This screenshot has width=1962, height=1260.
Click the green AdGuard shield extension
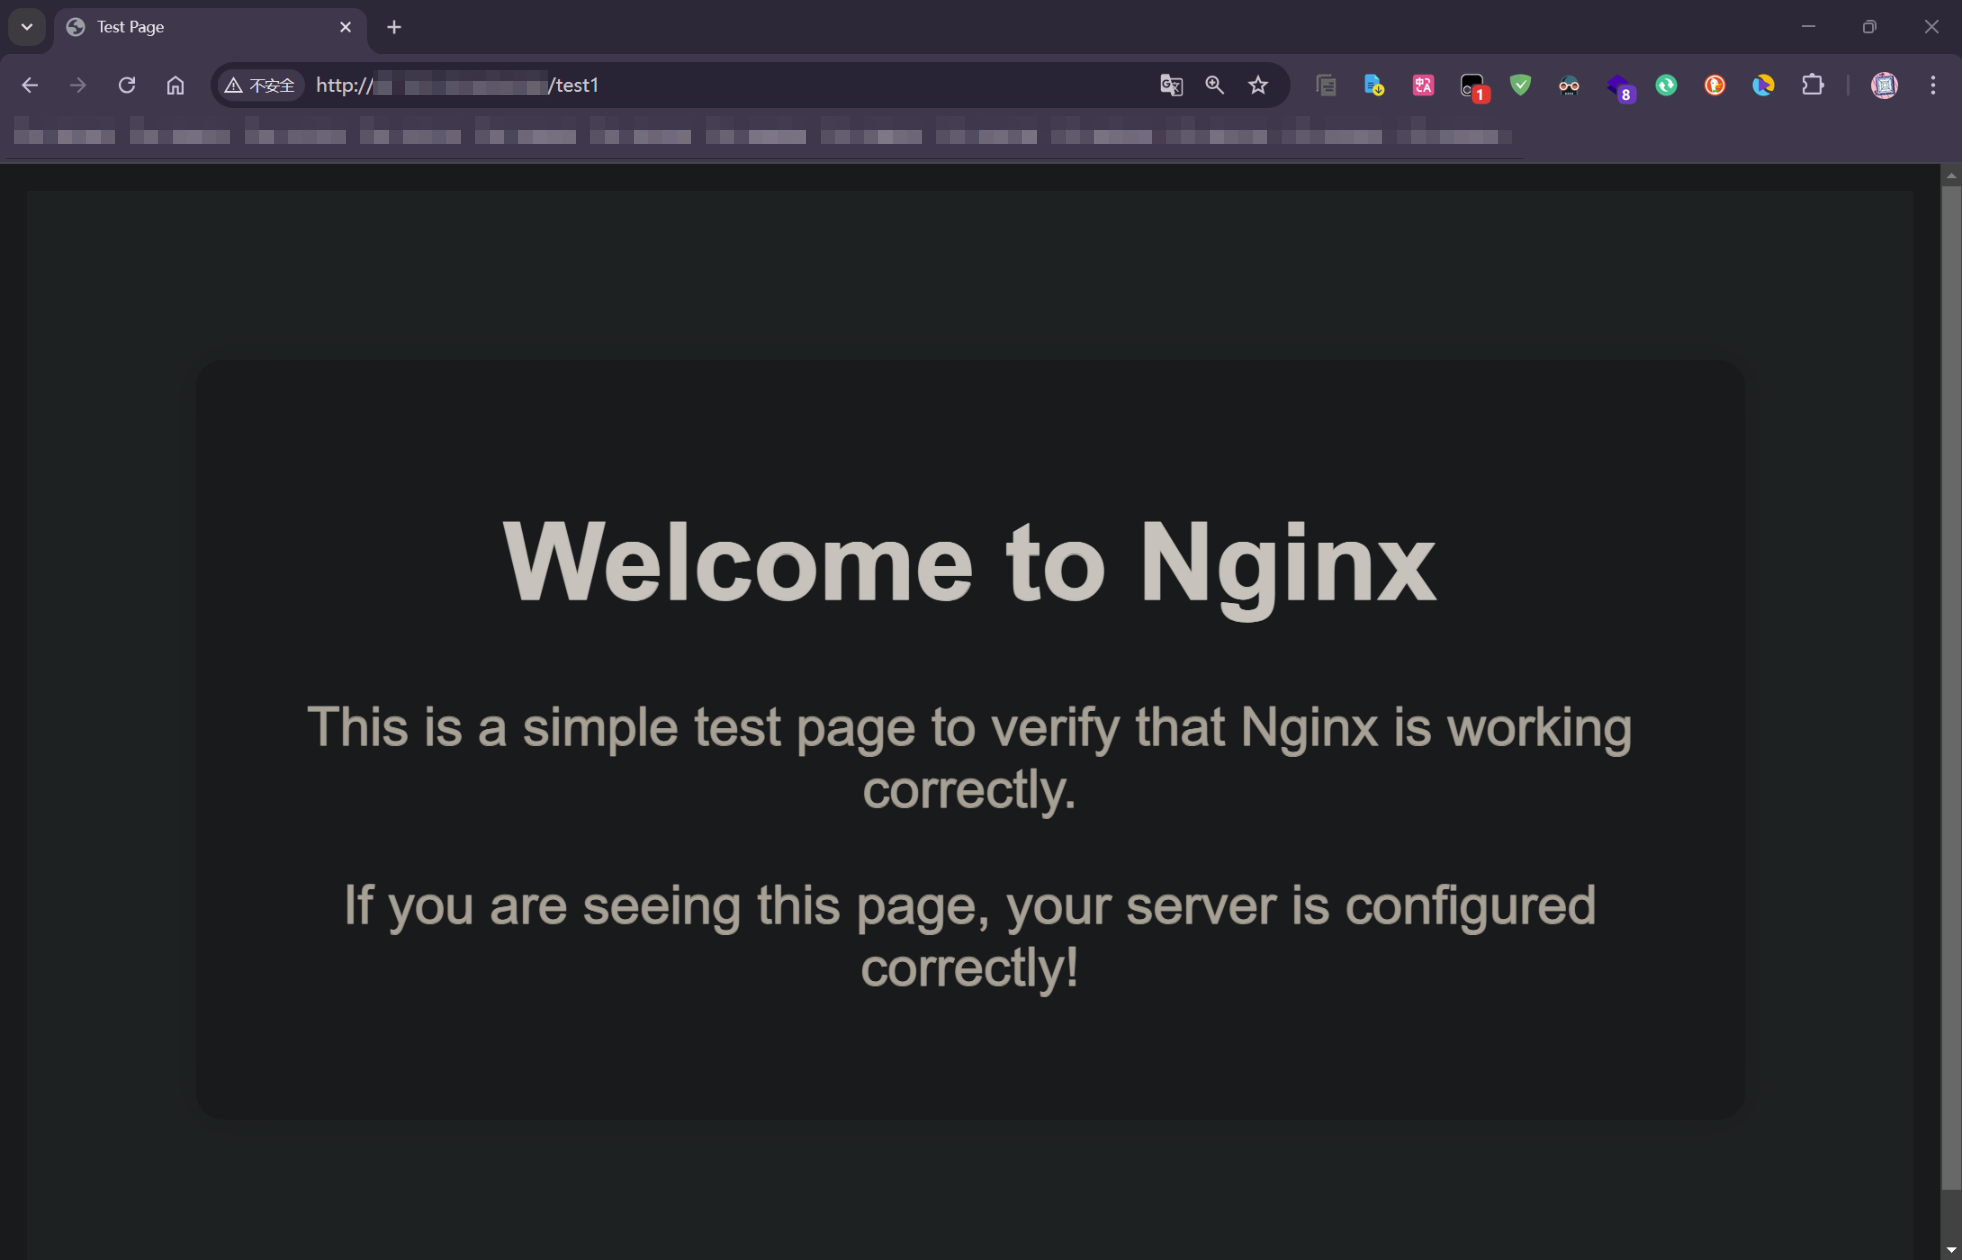pos(1520,85)
